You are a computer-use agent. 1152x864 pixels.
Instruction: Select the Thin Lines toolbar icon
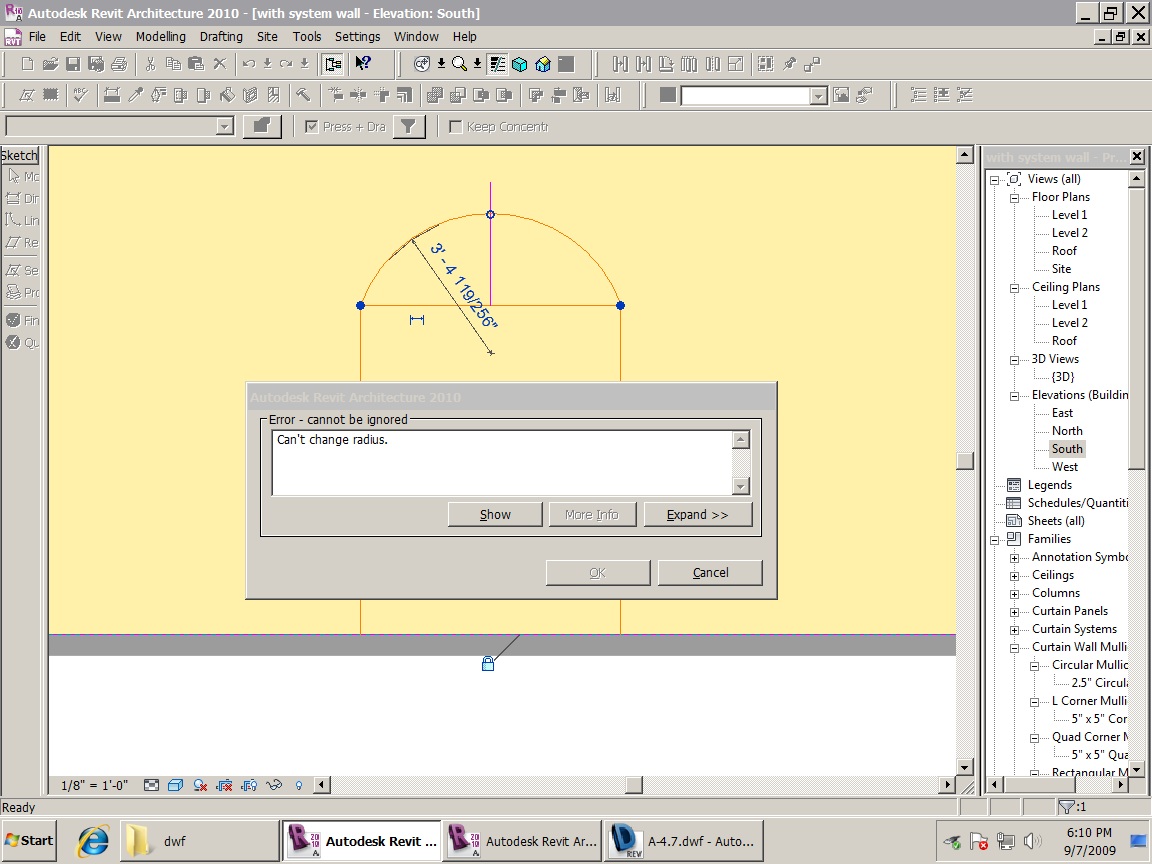[x=497, y=64]
